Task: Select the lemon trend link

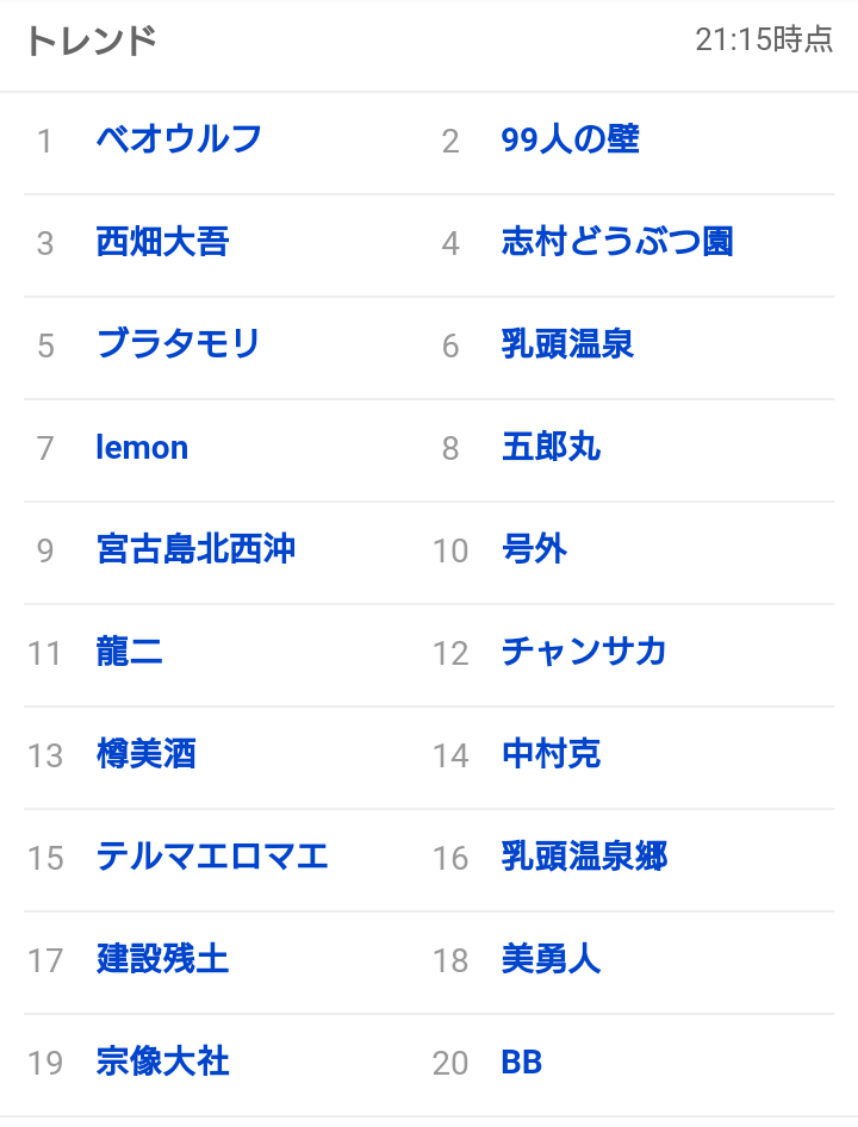Action: click(142, 448)
